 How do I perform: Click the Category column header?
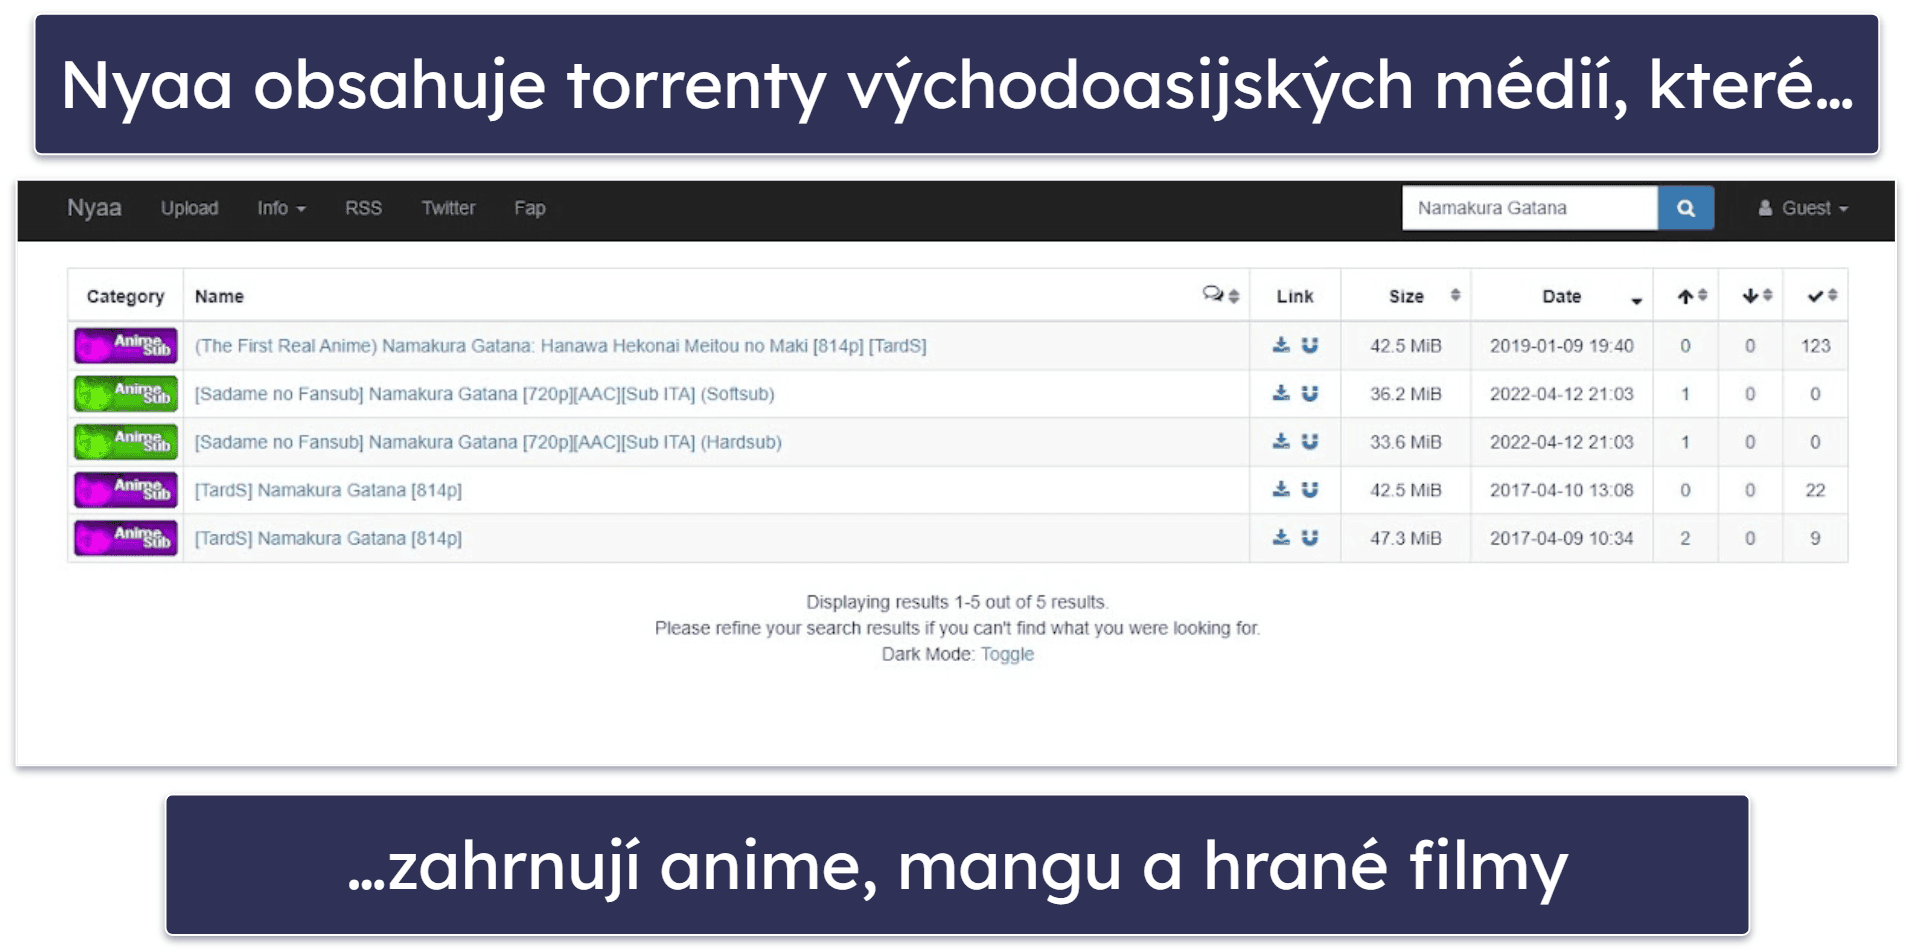coord(125,296)
